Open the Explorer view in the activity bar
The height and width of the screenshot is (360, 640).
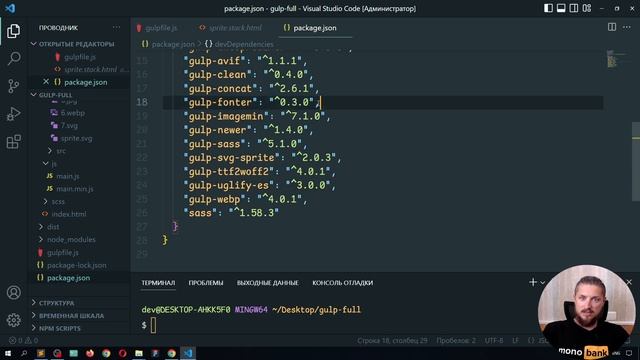point(13,31)
